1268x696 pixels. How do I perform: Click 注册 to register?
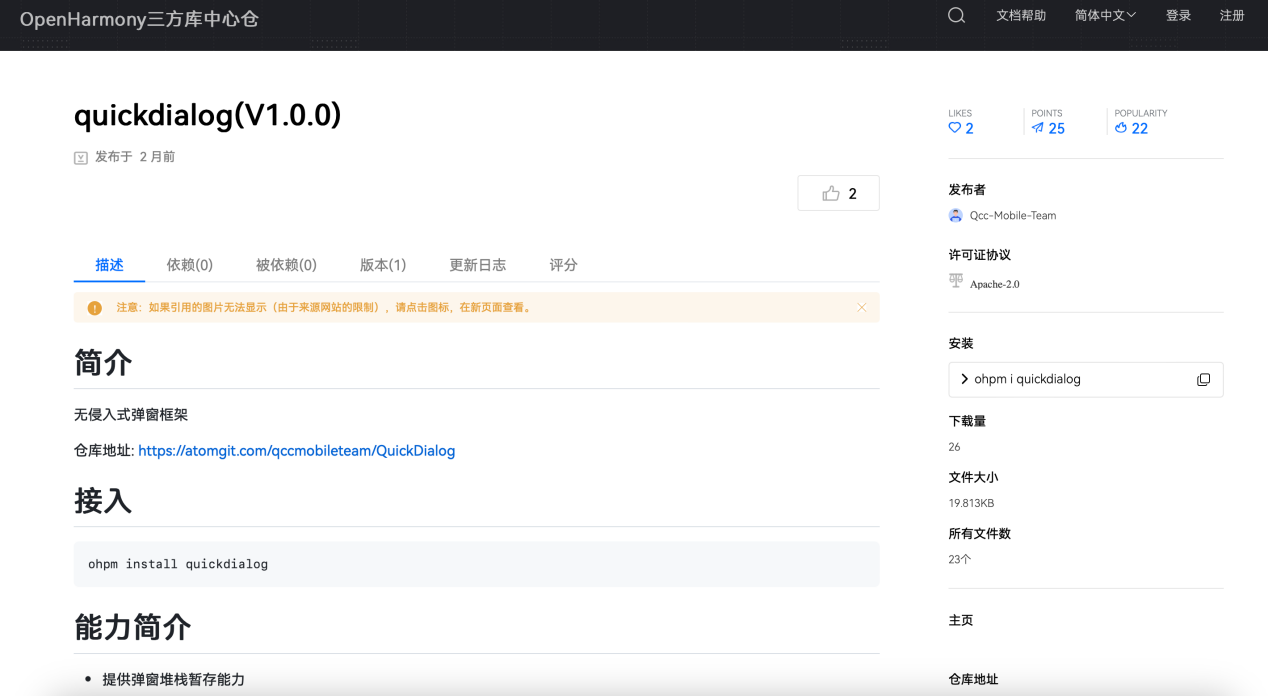tap(1232, 15)
